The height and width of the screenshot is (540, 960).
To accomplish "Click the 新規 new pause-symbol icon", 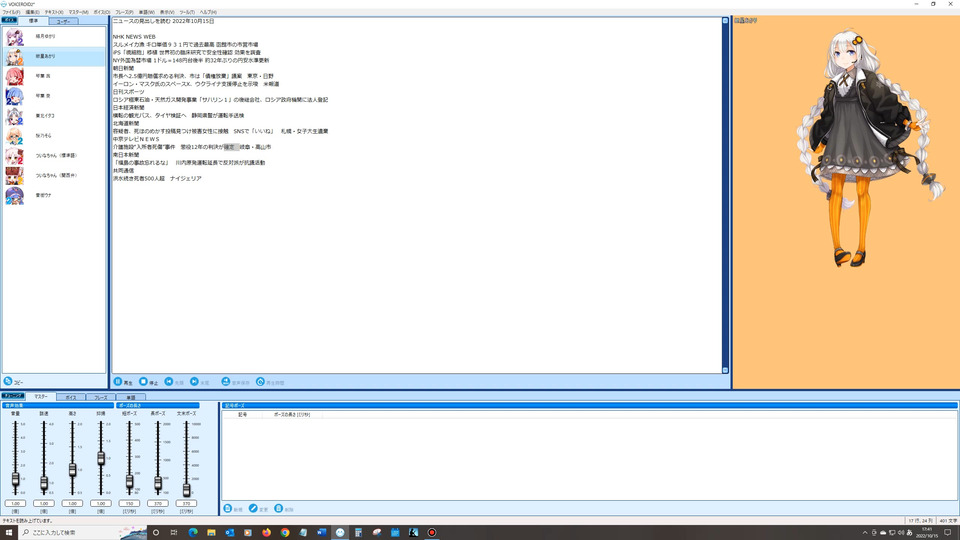I will [228, 509].
